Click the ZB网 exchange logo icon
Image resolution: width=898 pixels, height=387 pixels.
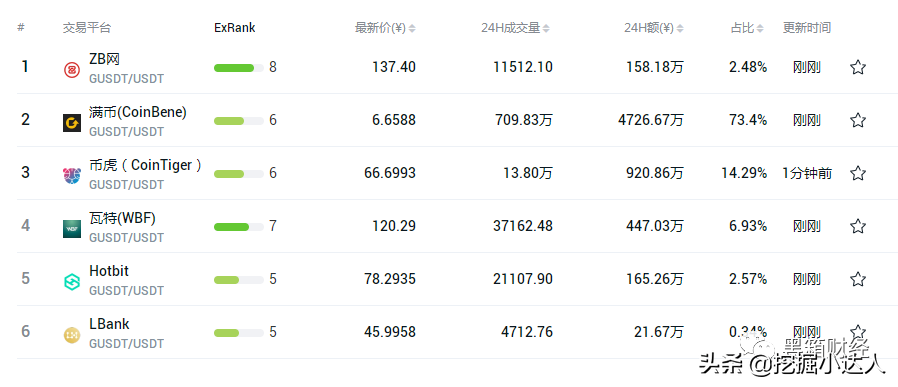tap(72, 70)
